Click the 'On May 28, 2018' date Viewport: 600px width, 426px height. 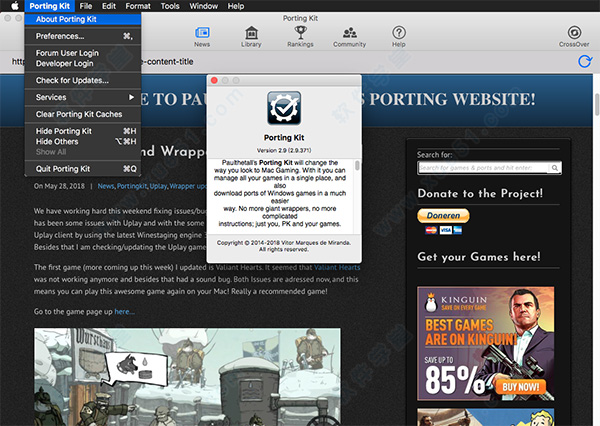[59, 186]
